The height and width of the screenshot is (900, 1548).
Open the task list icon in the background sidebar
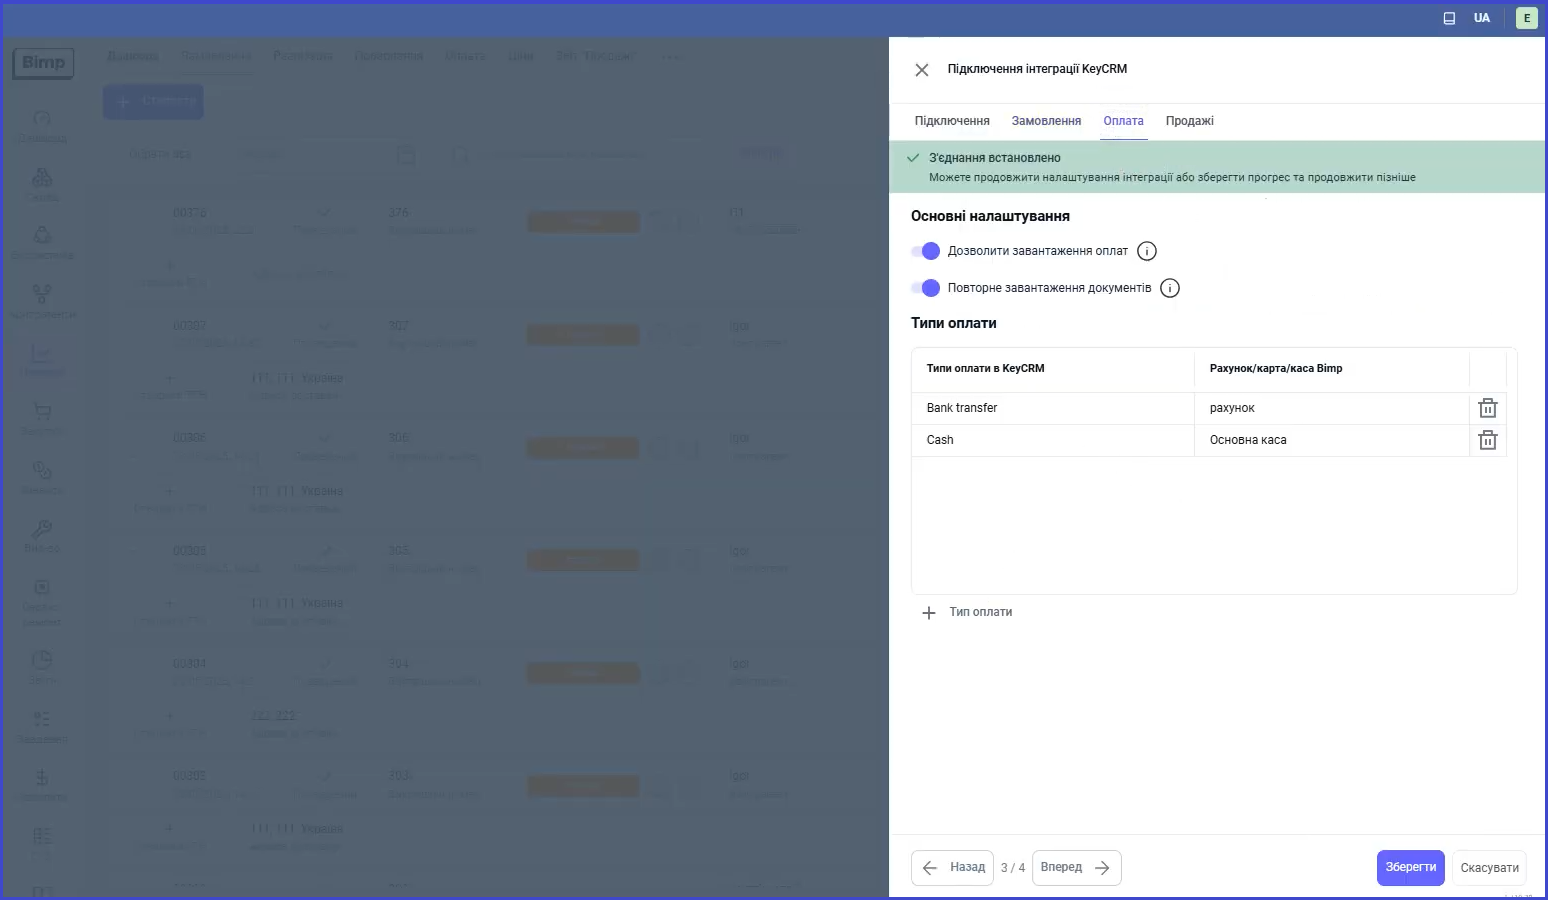pos(42,719)
